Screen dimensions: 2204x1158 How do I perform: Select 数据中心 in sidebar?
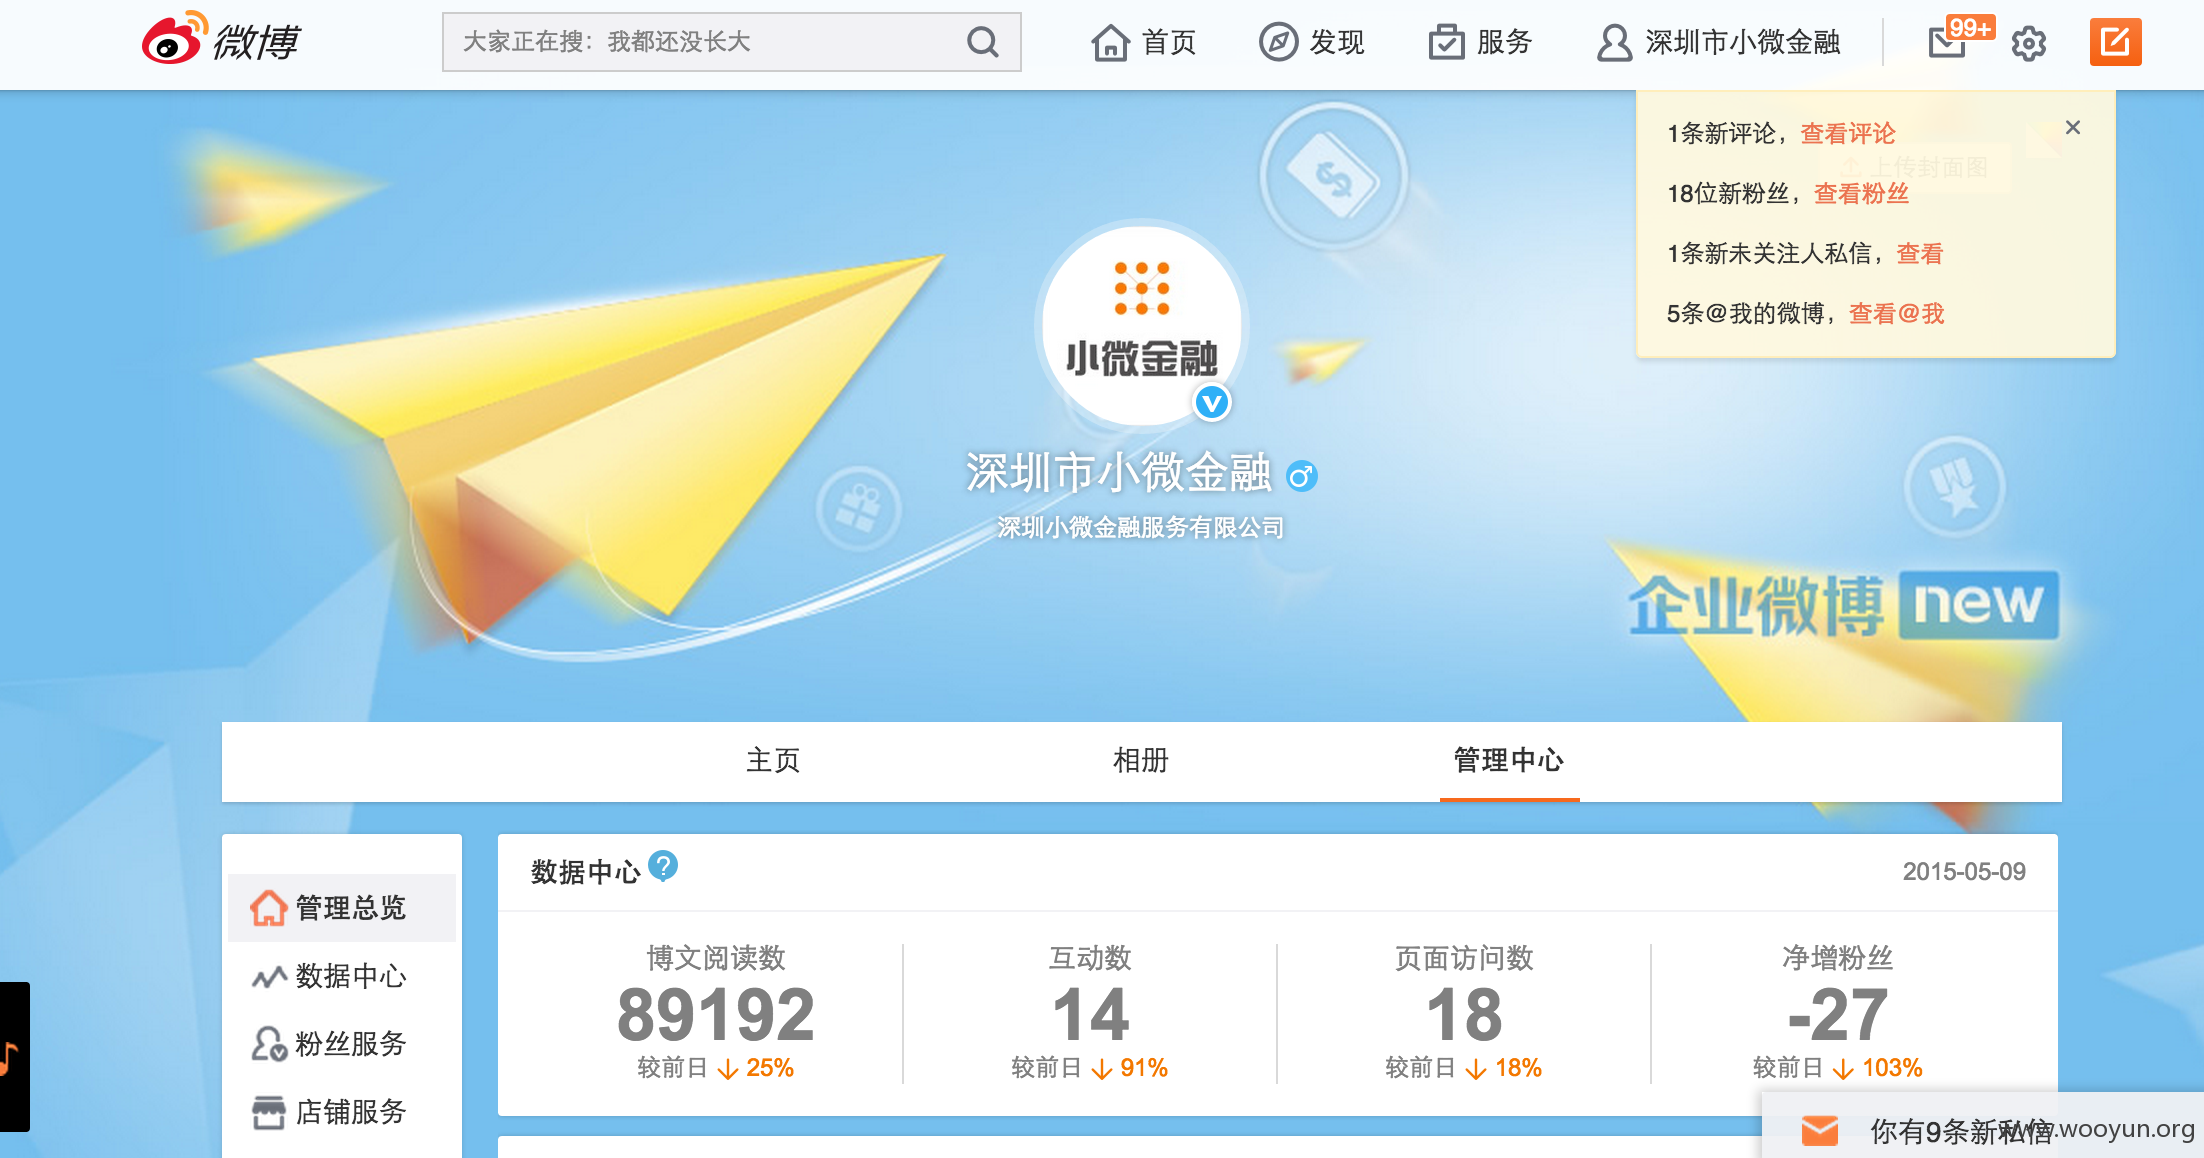[342, 976]
